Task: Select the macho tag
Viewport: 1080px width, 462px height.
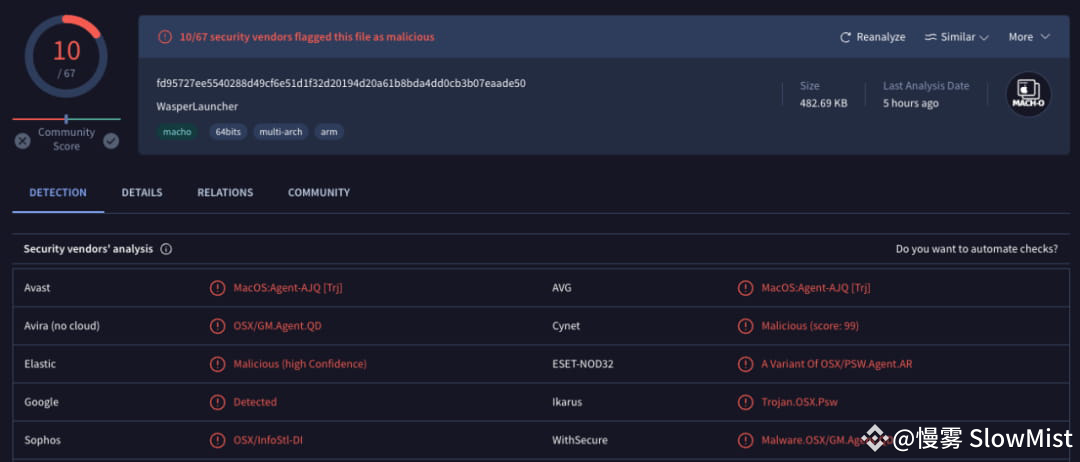Action: (177, 132)
